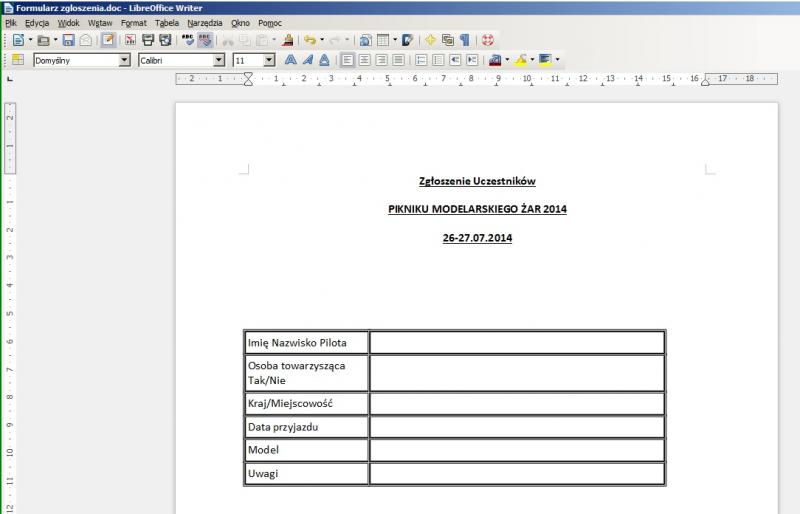Screen dimensions: 800x514
Task: Click the Save document icon
Action: [x=69, y=40]
